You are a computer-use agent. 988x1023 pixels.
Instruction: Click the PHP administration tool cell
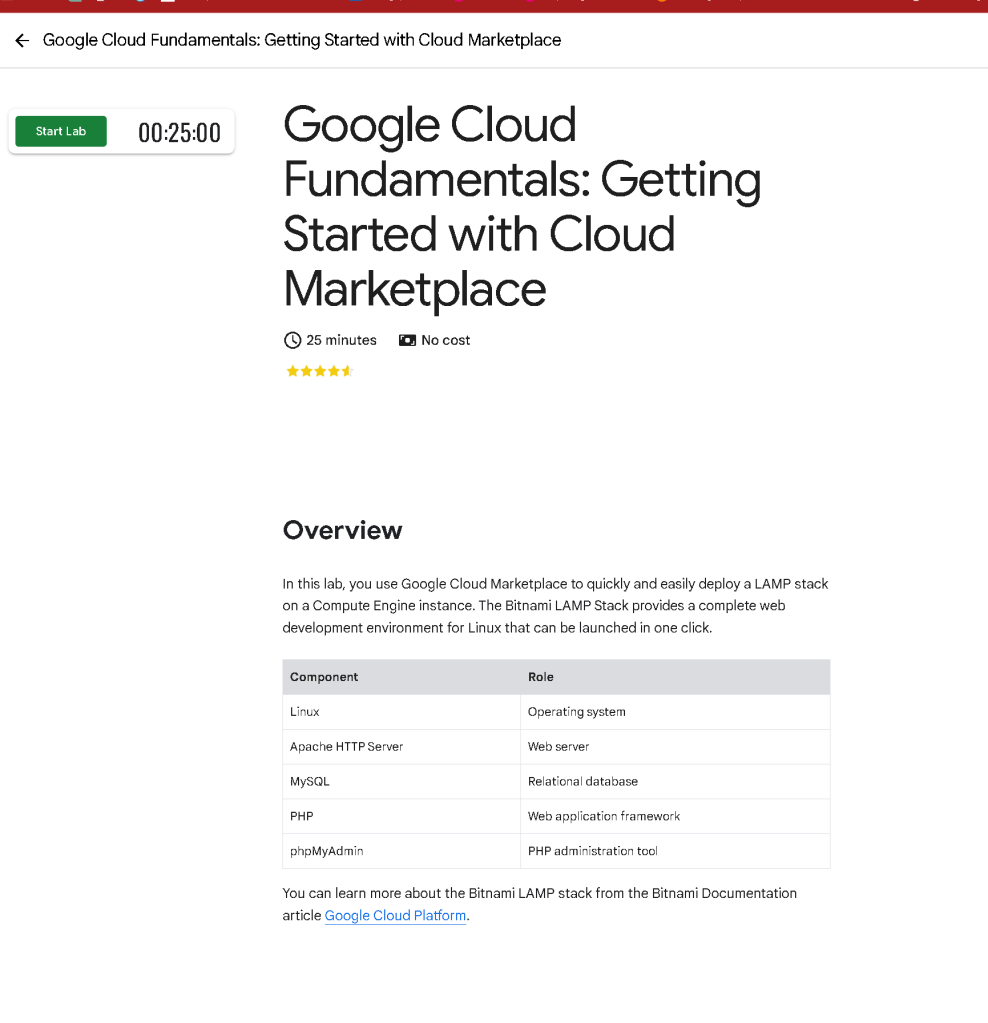(x=675, y=851)
